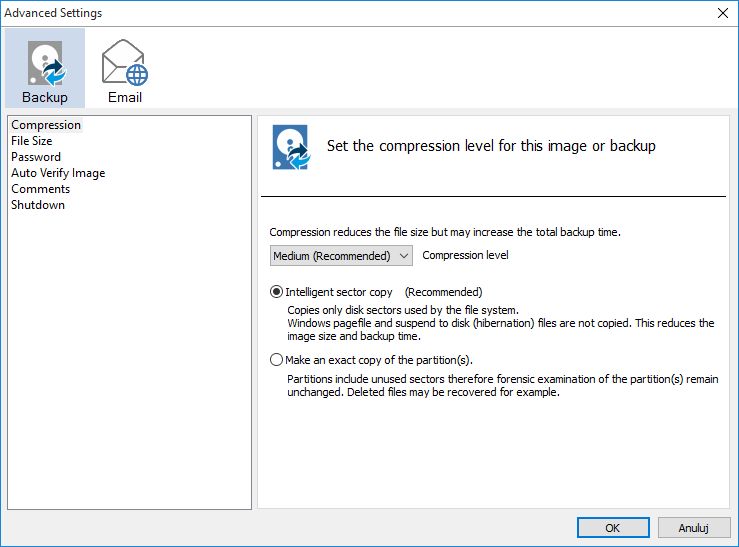Close the Advanced Settings dialog

(722, 13)
